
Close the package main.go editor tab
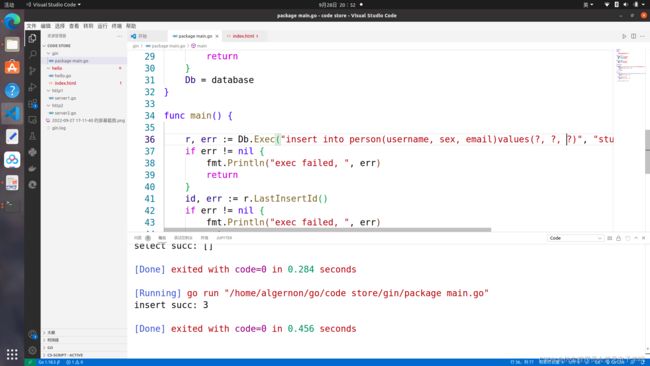coord(217,36)
